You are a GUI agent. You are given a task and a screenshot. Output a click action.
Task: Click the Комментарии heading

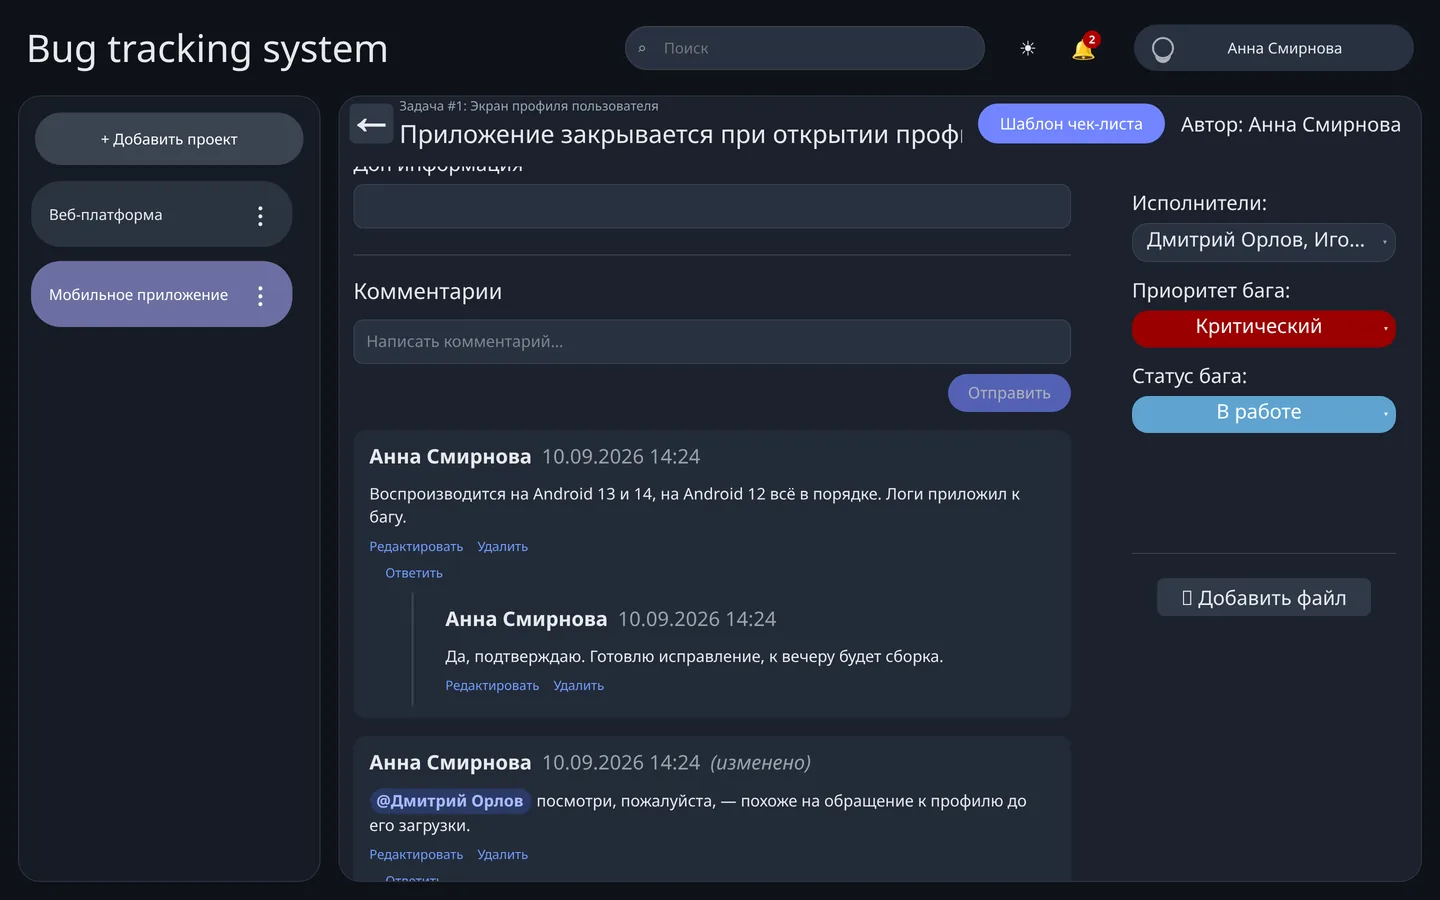point(427,292)
